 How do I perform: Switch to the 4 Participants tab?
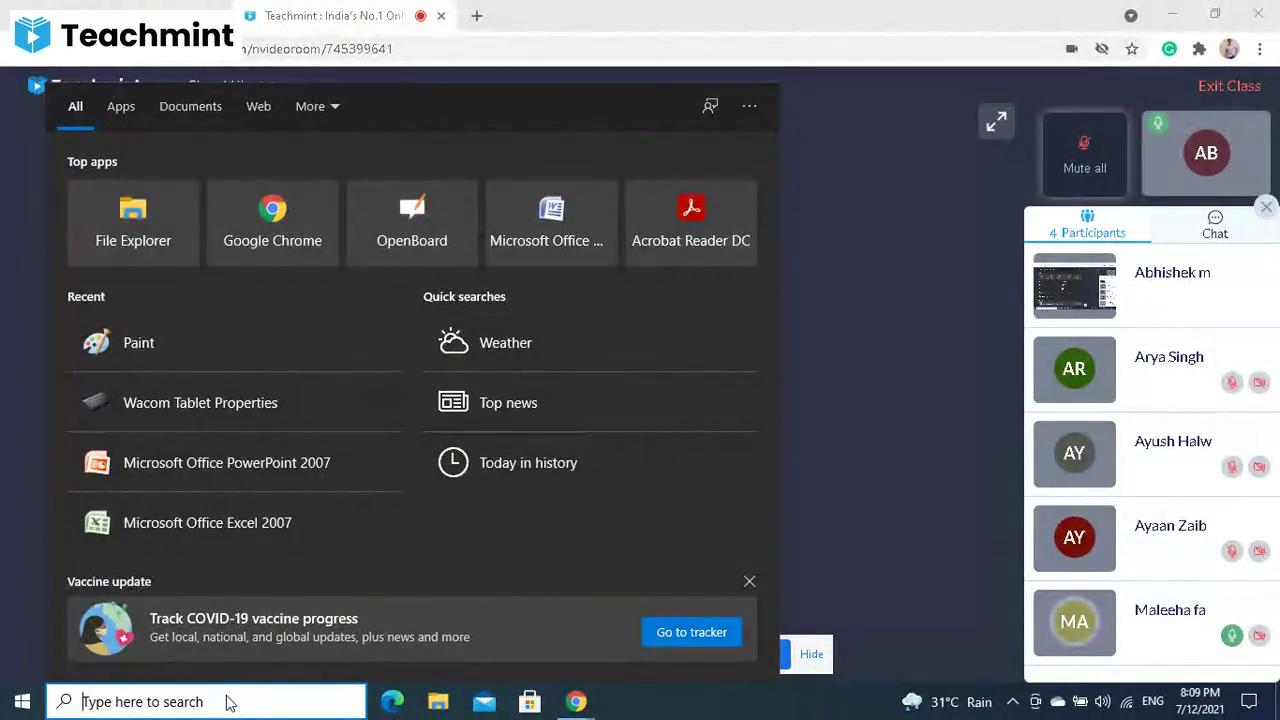point(1087,224)
